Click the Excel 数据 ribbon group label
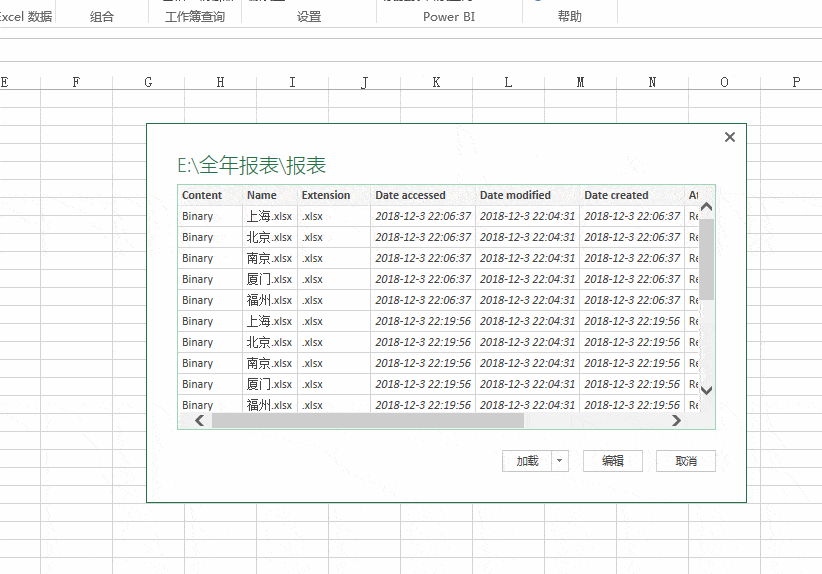 click(26, 17)
